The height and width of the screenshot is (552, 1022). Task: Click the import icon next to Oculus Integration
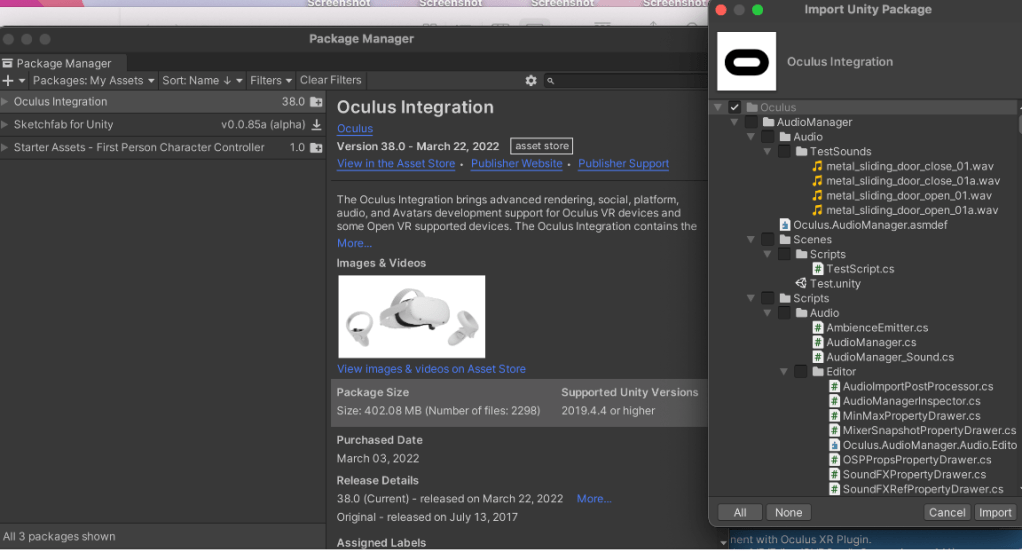[316, 102]
